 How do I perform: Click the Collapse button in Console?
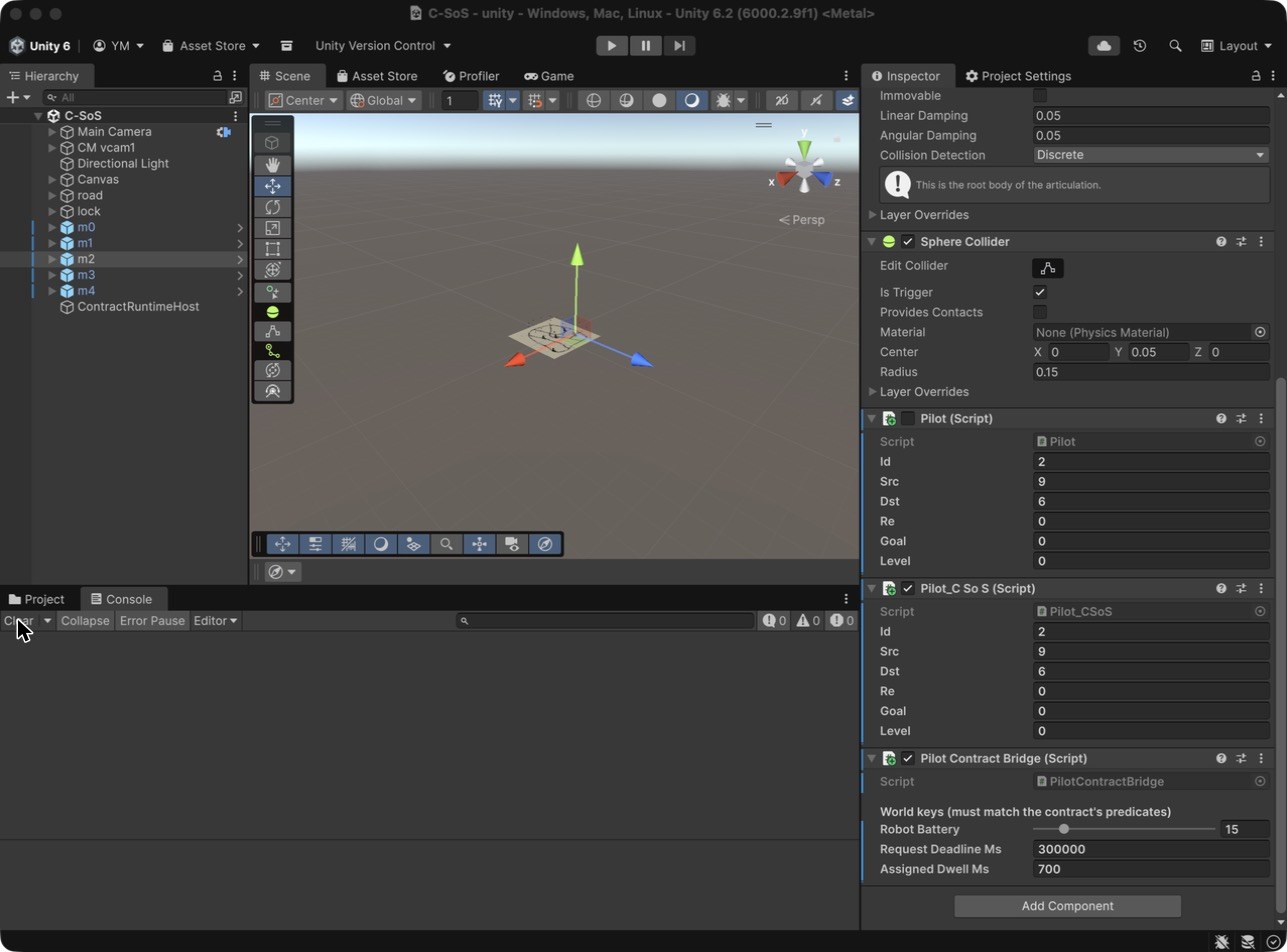click(x=85, y=621)
